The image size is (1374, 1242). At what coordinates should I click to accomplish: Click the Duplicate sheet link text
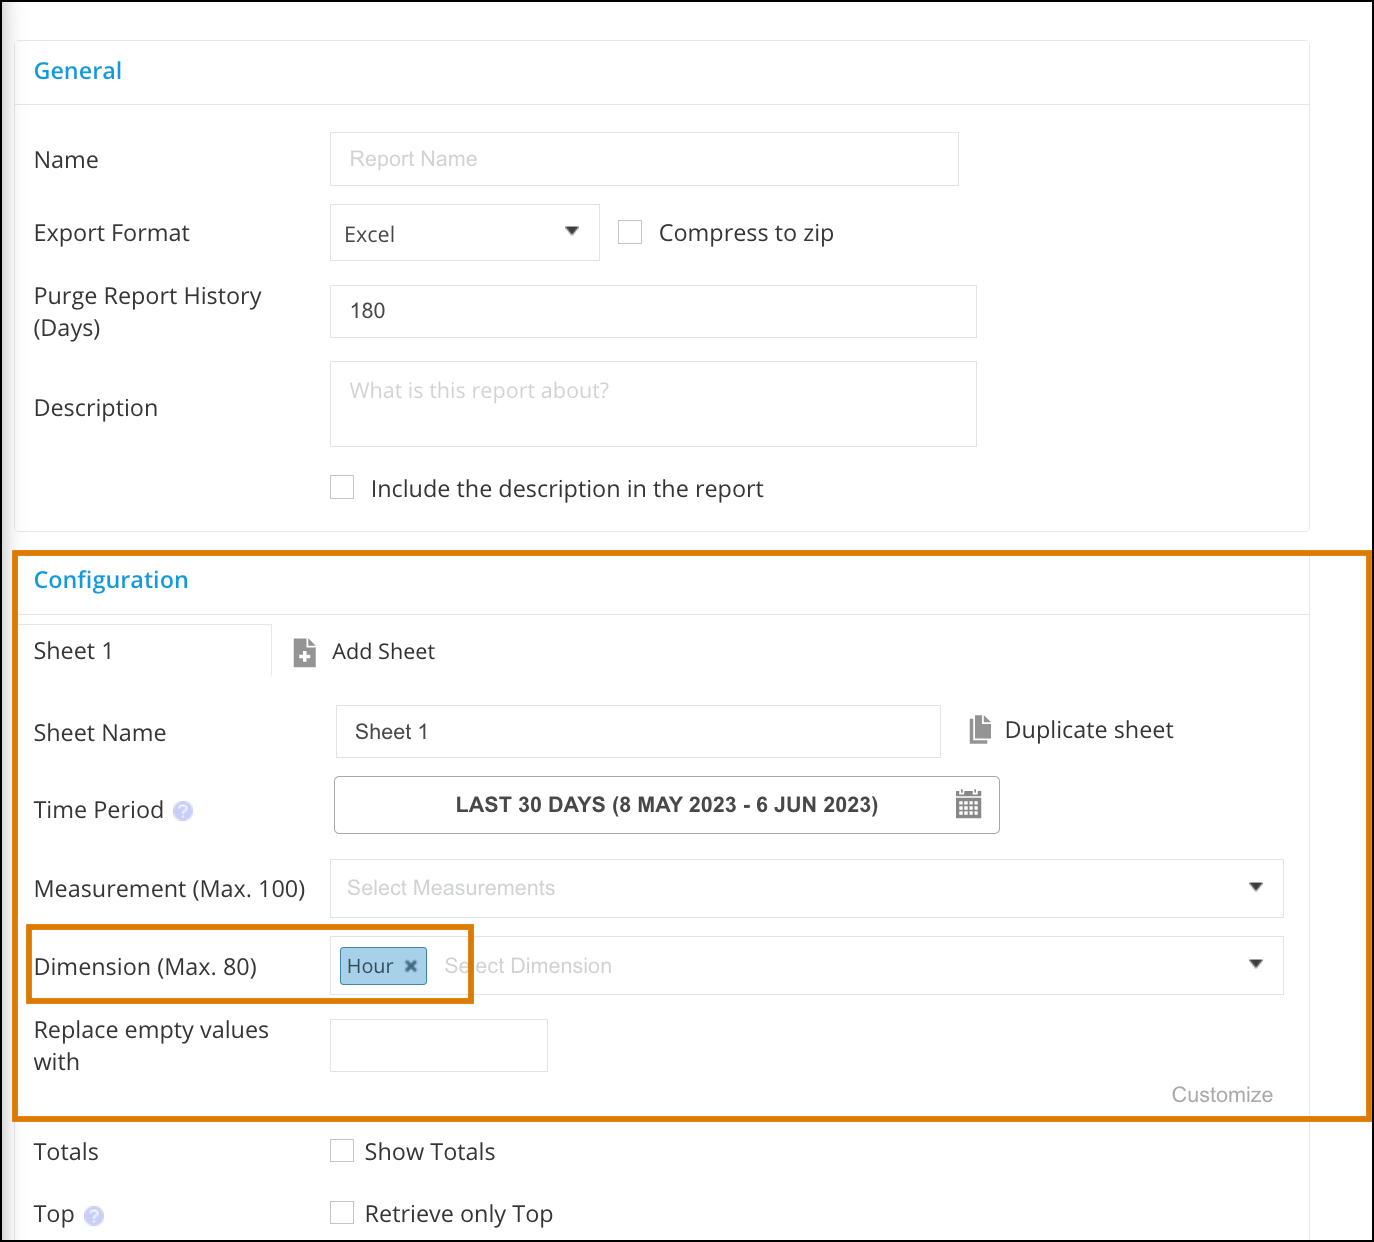[x=1089, y=730]
